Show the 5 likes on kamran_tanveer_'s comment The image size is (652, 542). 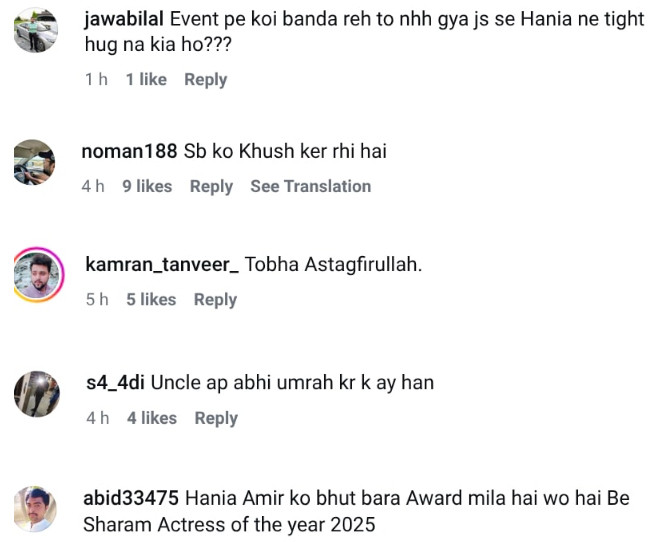coord(151,299)
